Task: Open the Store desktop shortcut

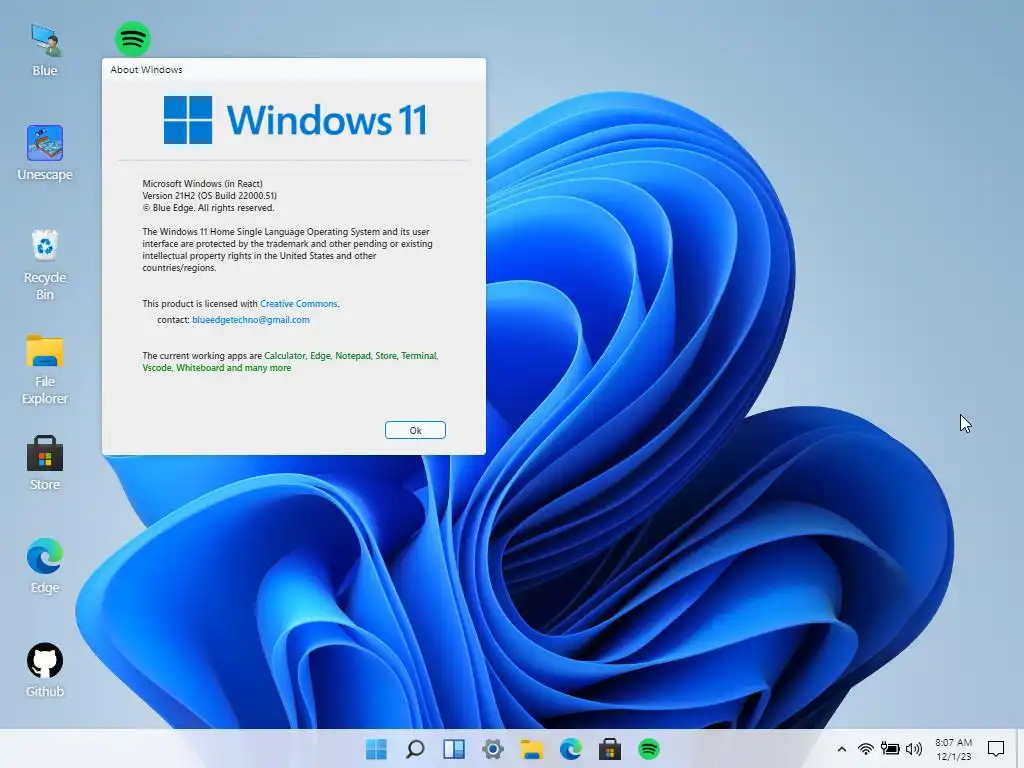Action: pos(44,463)
